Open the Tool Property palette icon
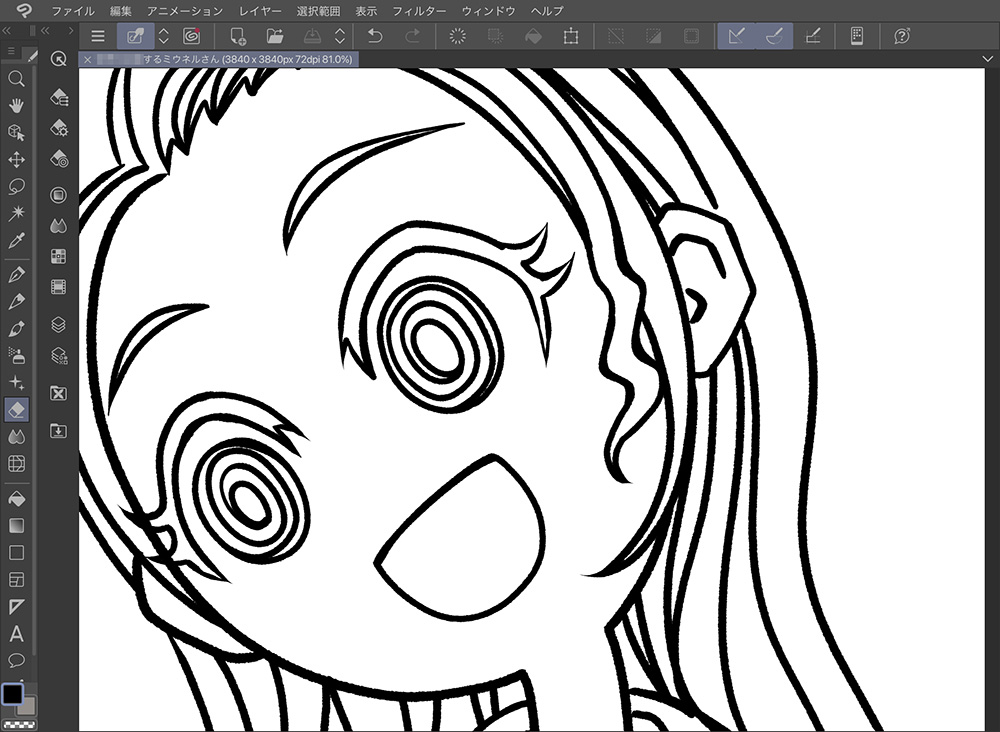The height and width of the screenshot is (732, 1000). pos(59,128)
